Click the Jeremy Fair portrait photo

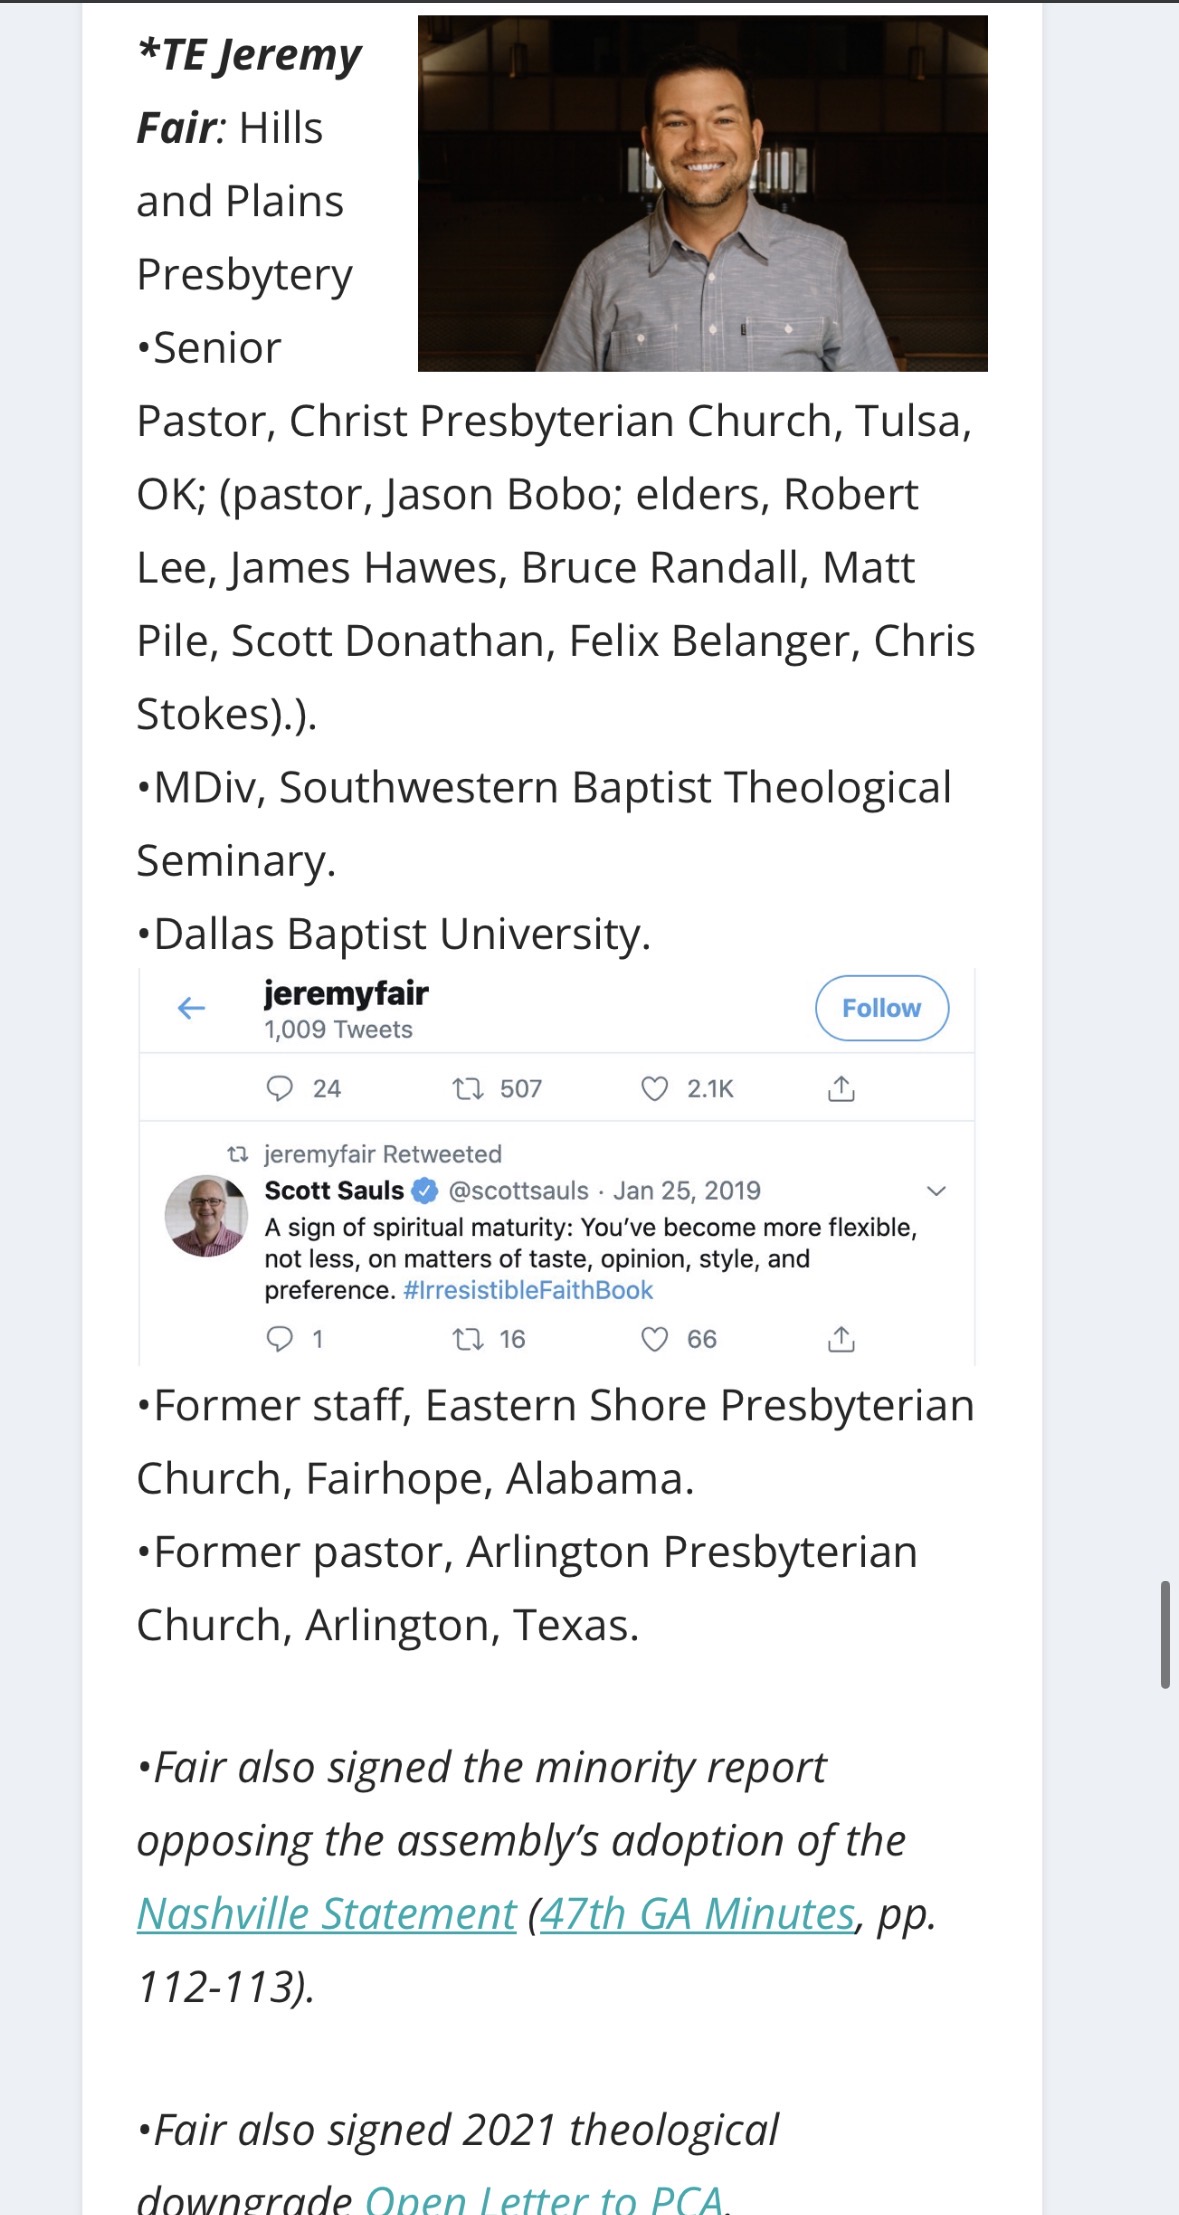click(x=702, y=193)
